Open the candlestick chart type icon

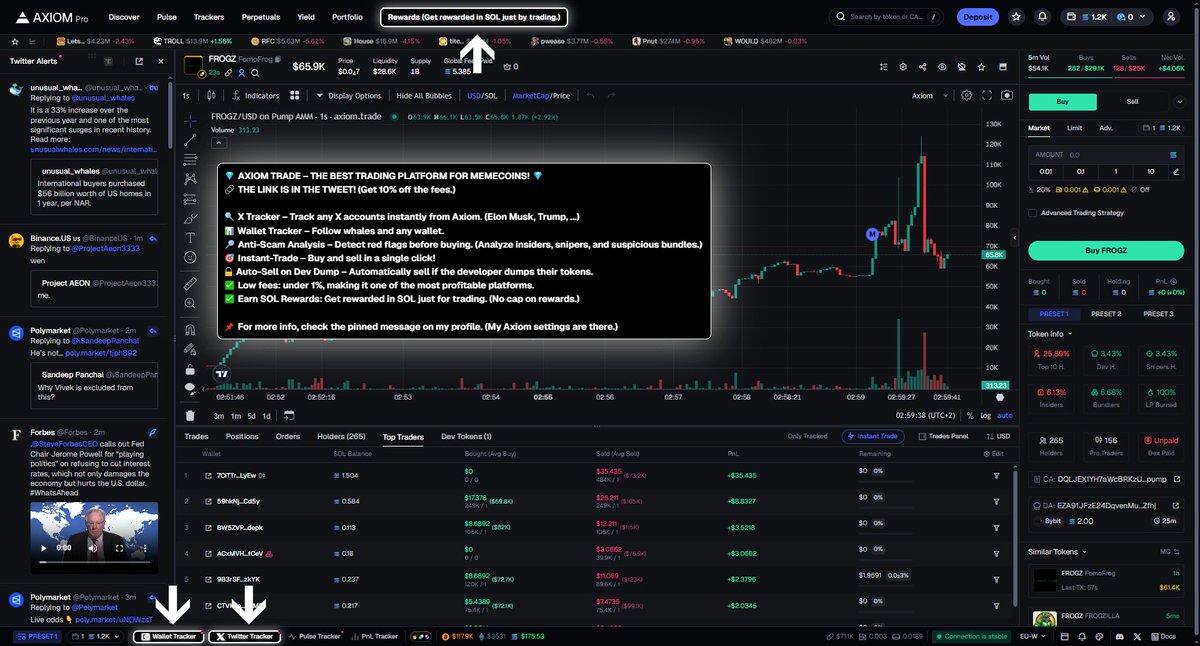[211, 96]
